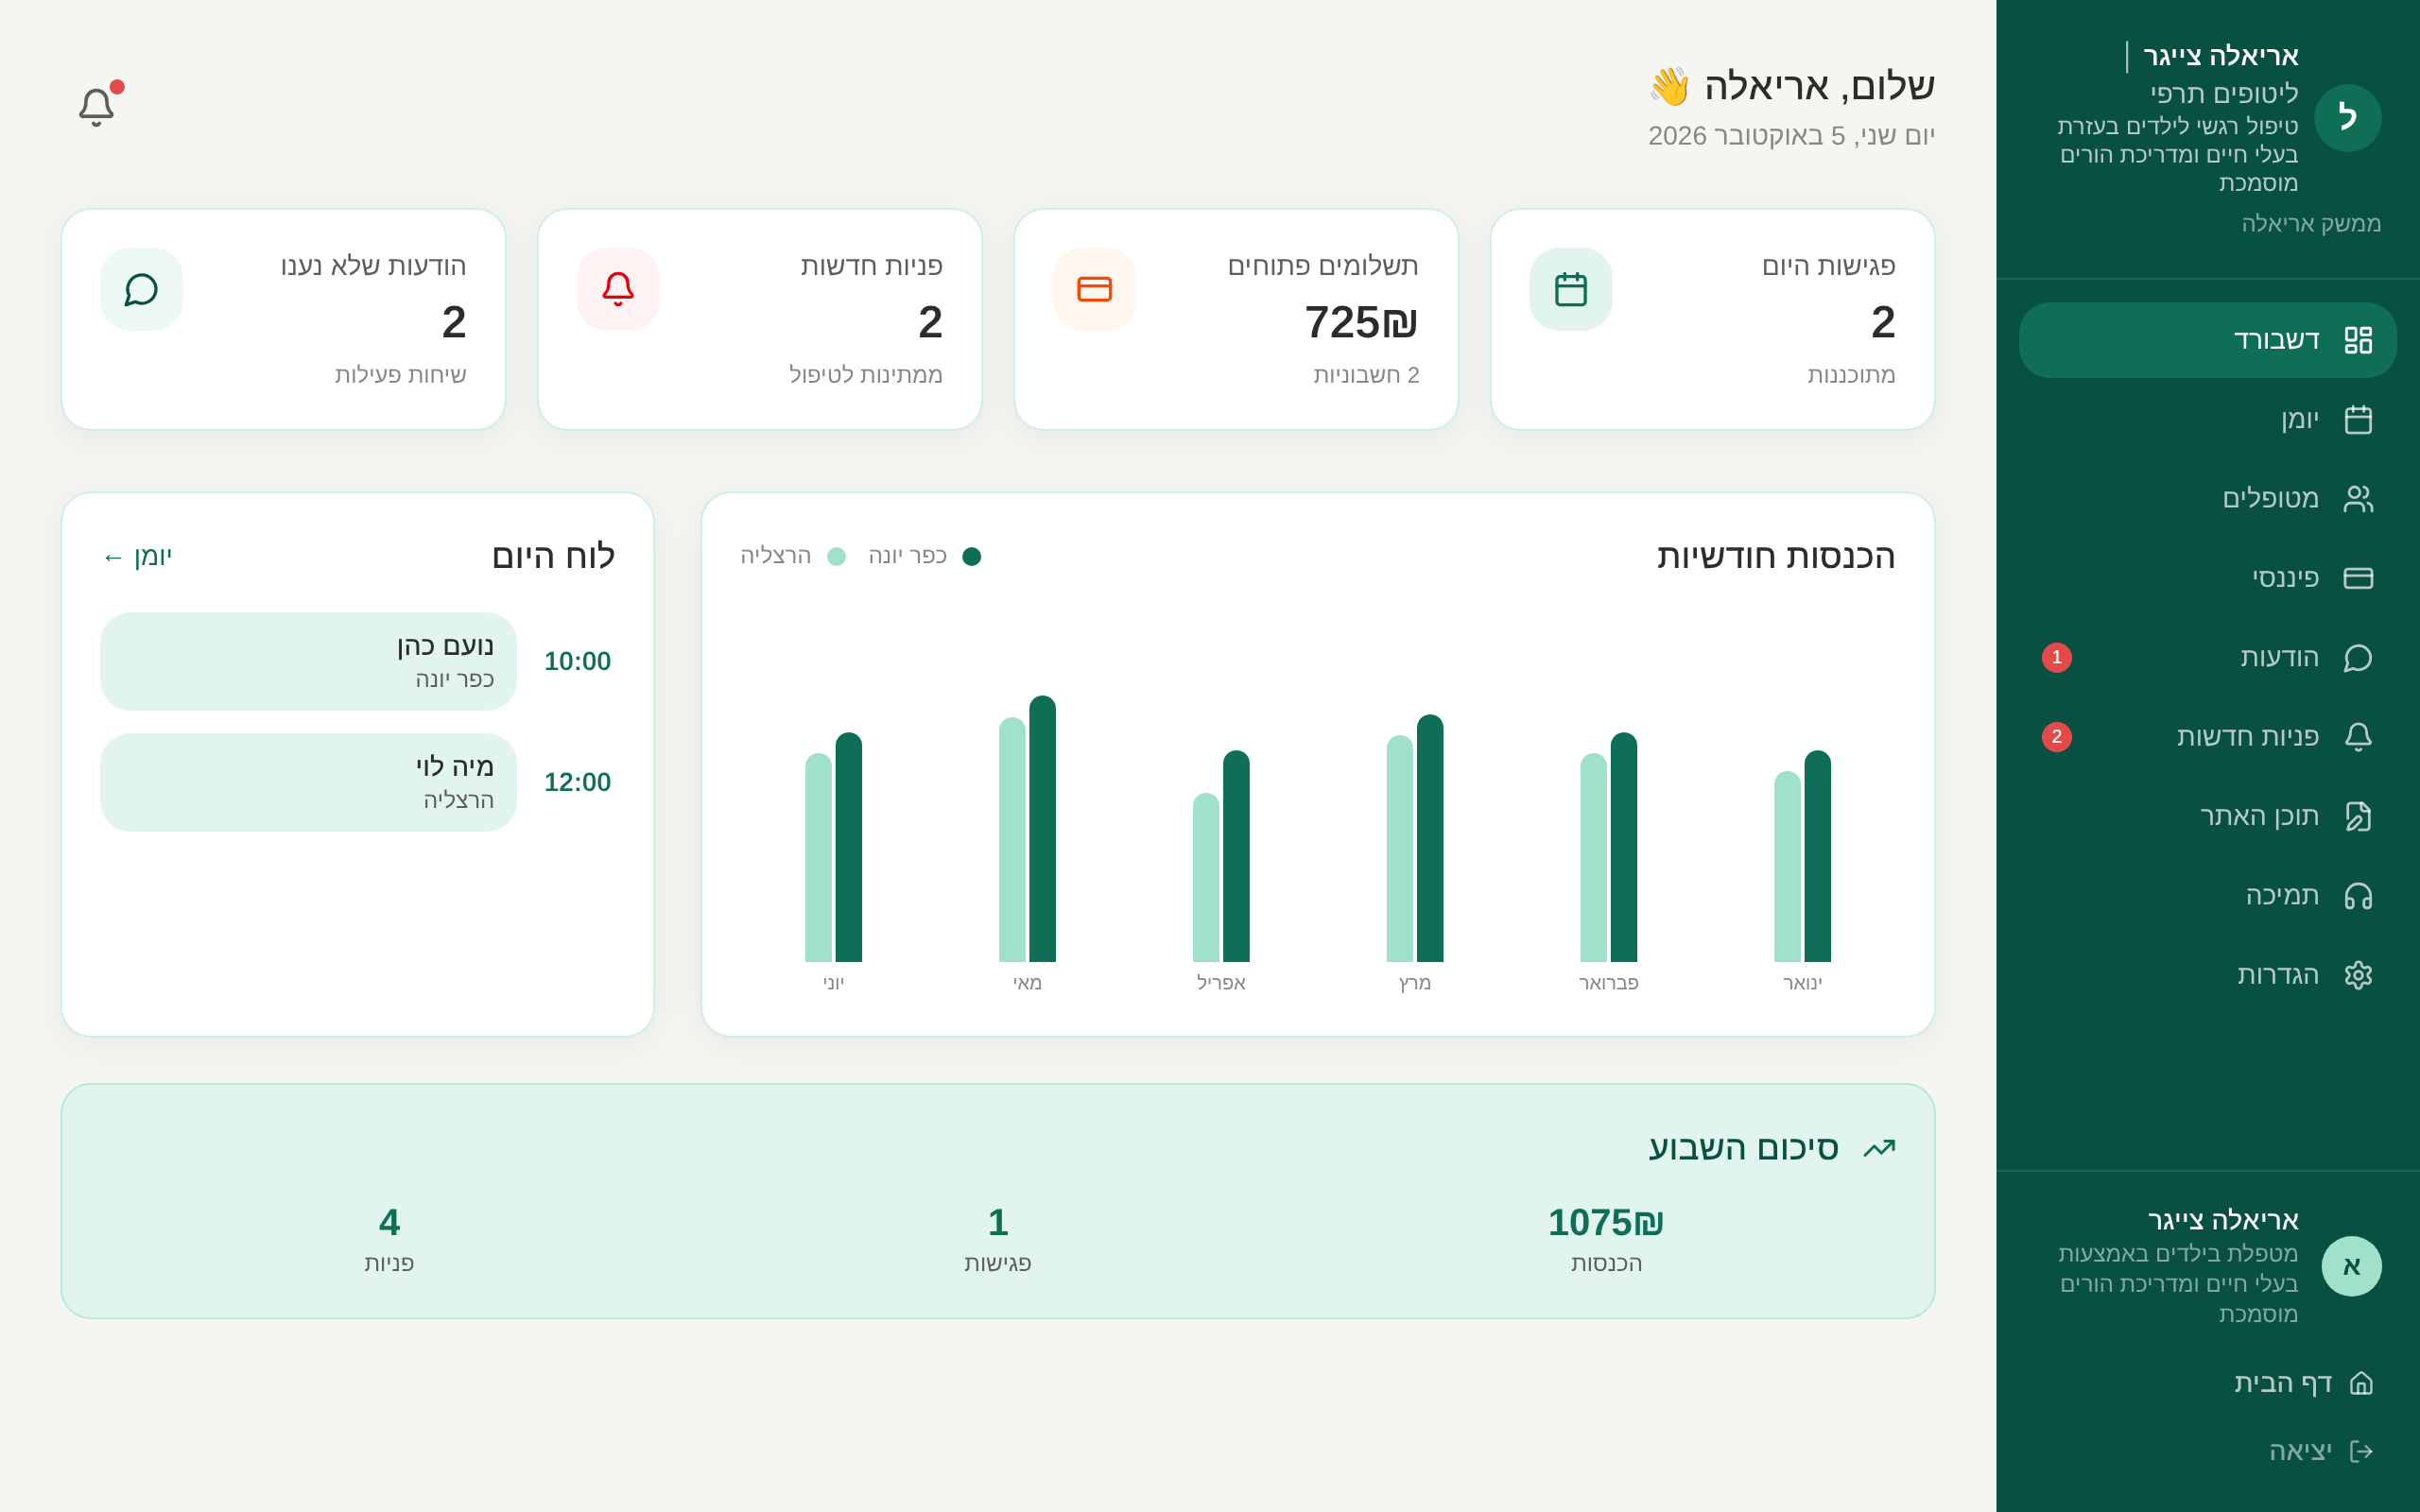This screenshot has width=2420, height=1512.
Task: Click the פניות count 4 in weekly summary
Action: click(x=389, y=1222)
